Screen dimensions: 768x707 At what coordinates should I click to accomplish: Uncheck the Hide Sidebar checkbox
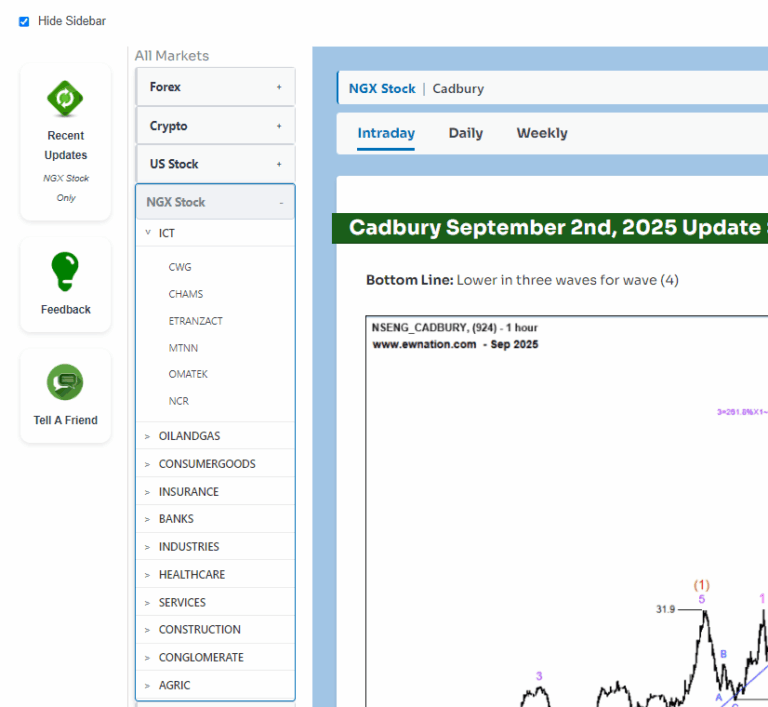point(24,22)
